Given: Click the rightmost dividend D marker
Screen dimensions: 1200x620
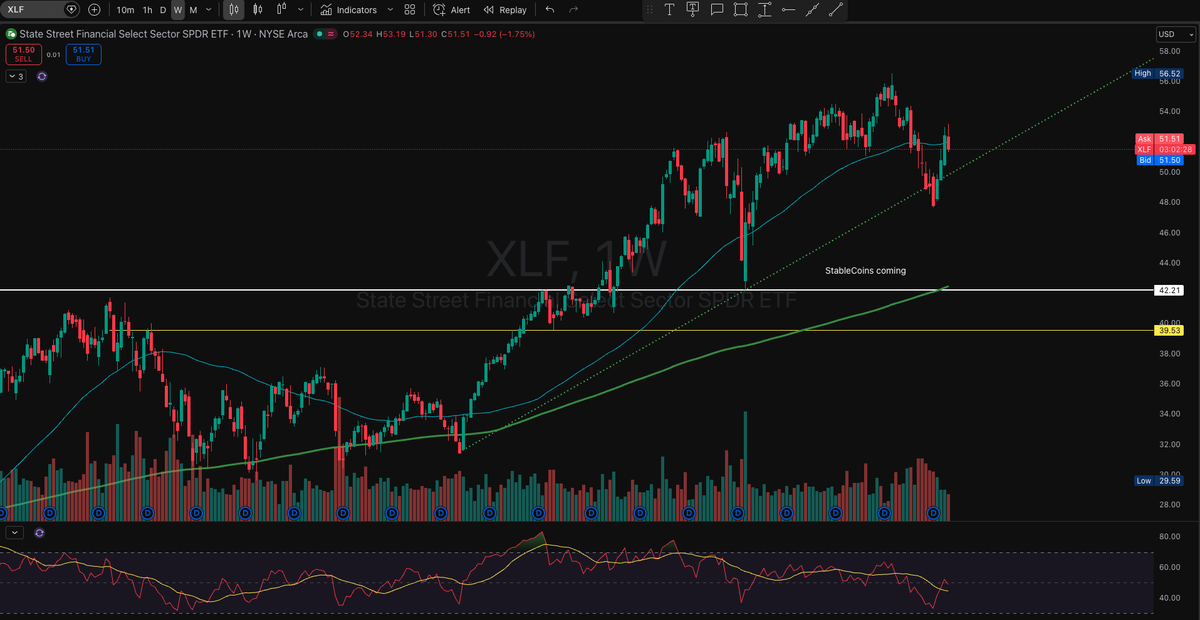Looking at the screenshot, I should pyautogui.click(x=933, y=513).
